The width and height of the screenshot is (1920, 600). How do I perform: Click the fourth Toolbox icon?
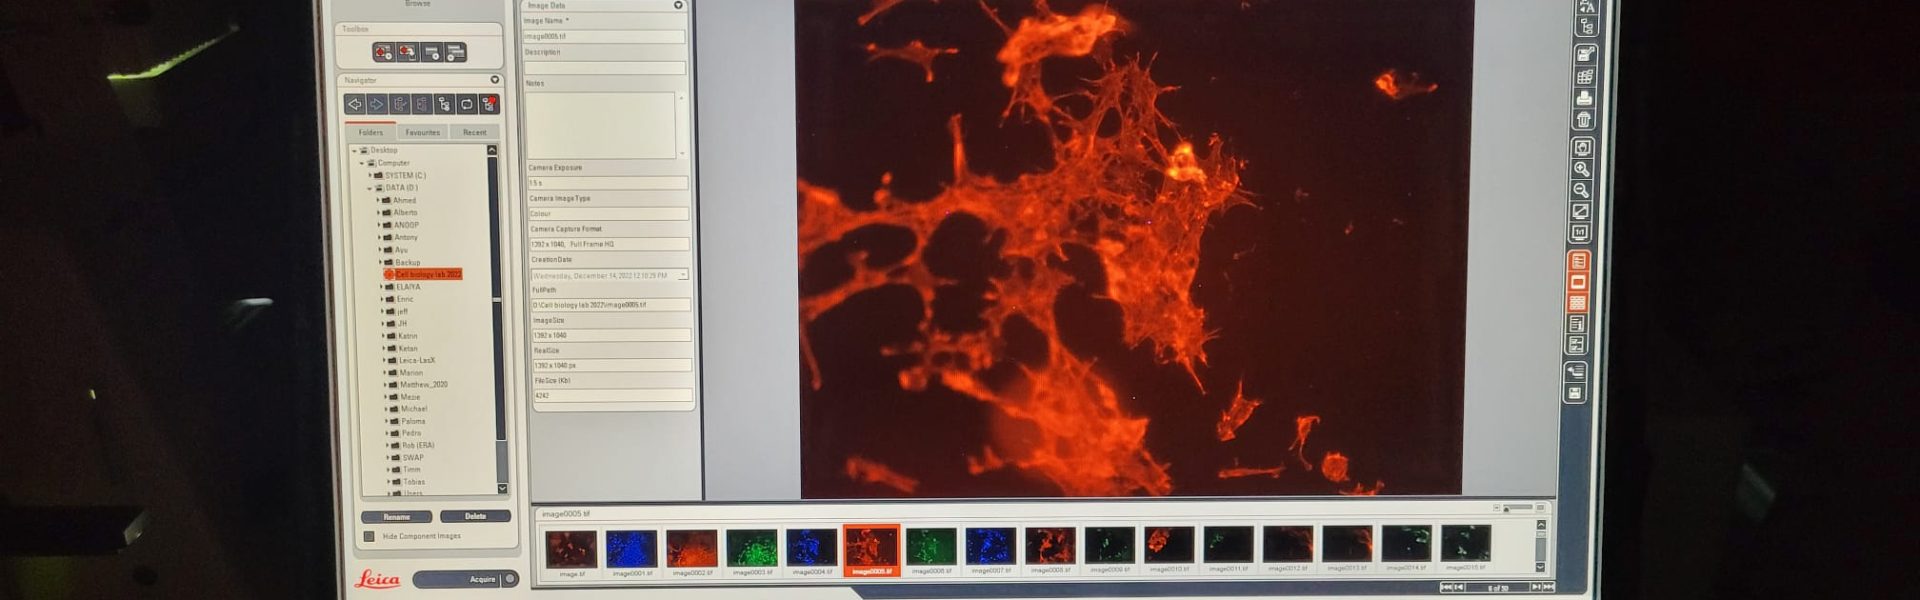pos(456,52)
